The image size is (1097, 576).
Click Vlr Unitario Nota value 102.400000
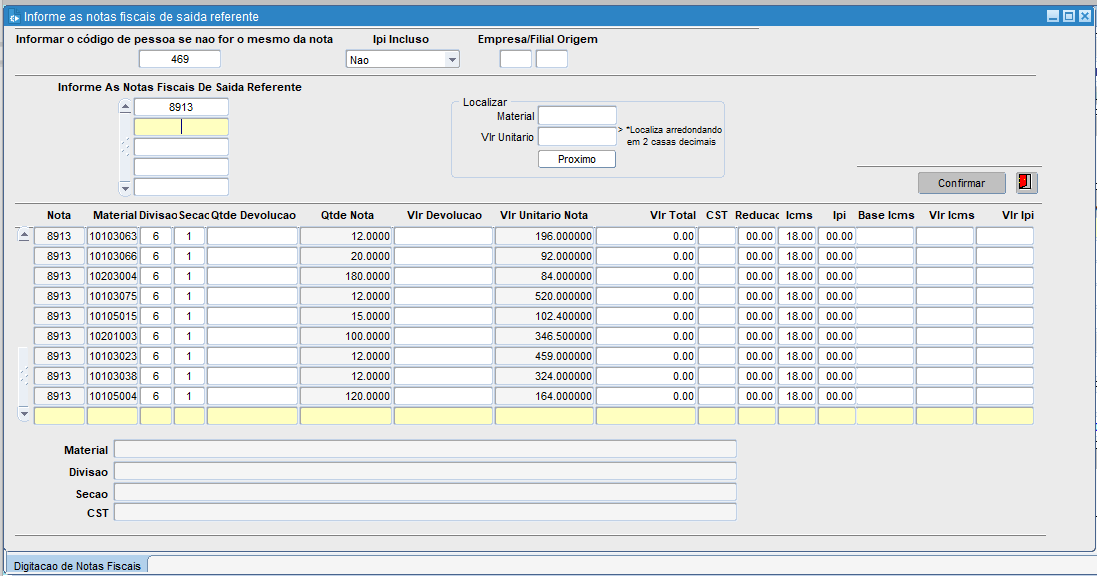tap(544, 316)
